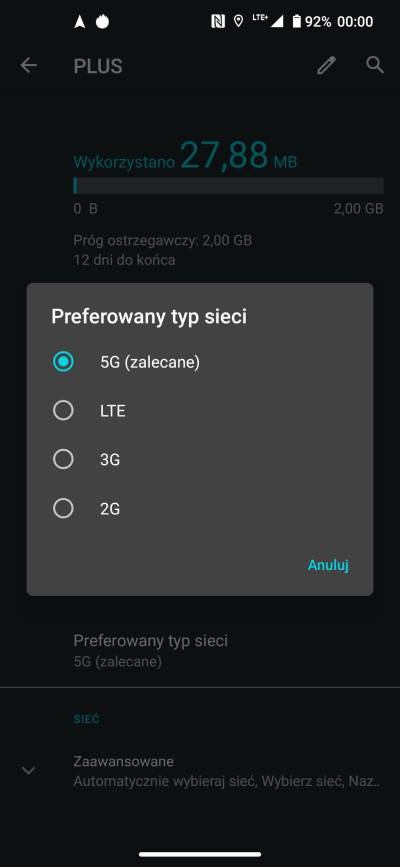Open search with magnifier icon
Screen dimensions: 400x867
click(x=375, y=65)
